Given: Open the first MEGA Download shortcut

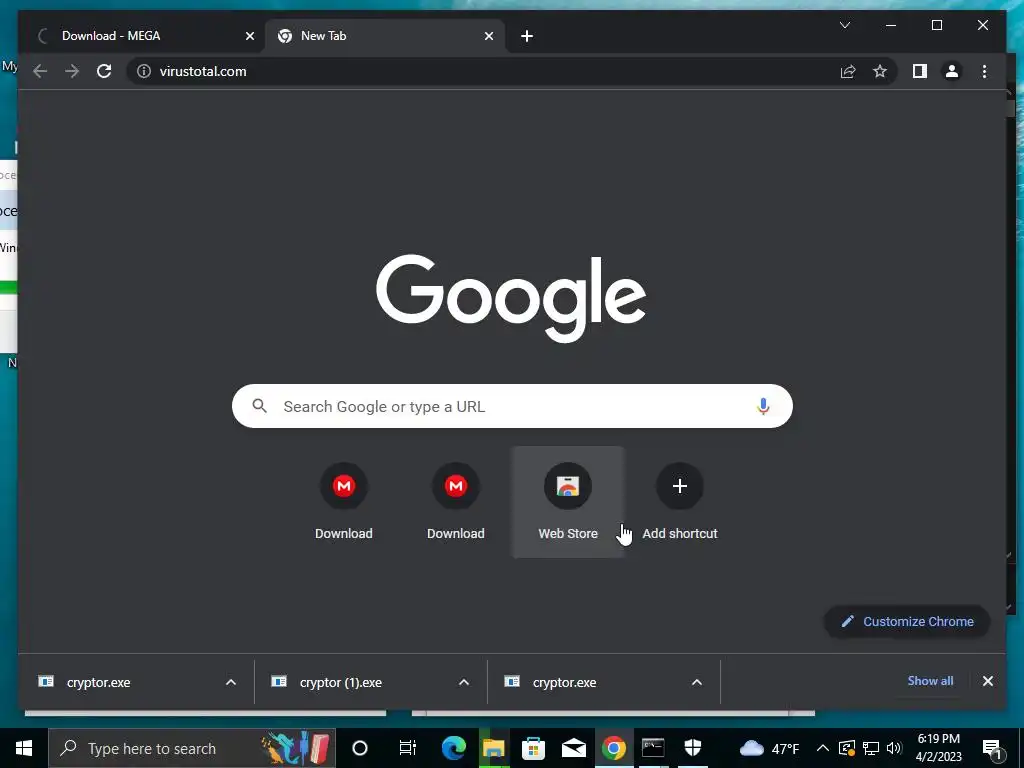Looking at the screenshot, I should [x=344, y=502].
